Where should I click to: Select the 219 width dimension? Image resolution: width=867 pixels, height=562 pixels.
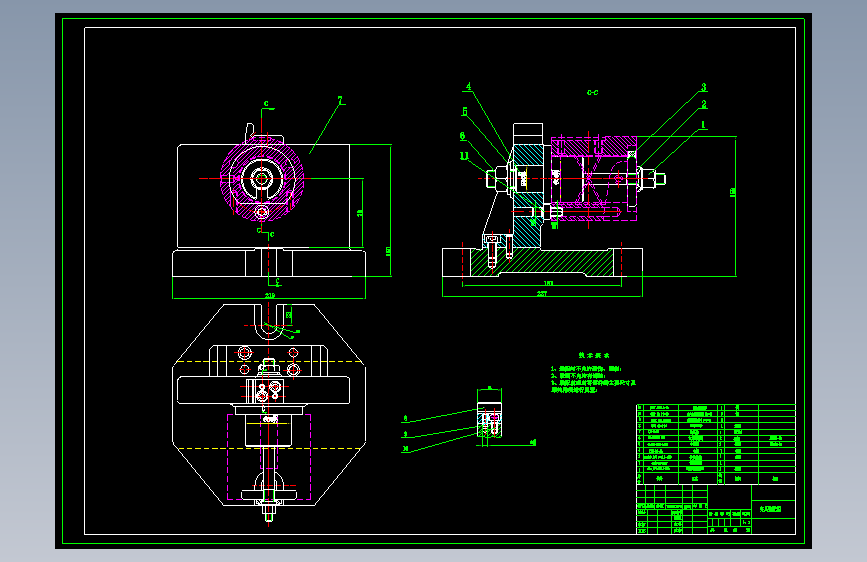[x=270, y=295]
